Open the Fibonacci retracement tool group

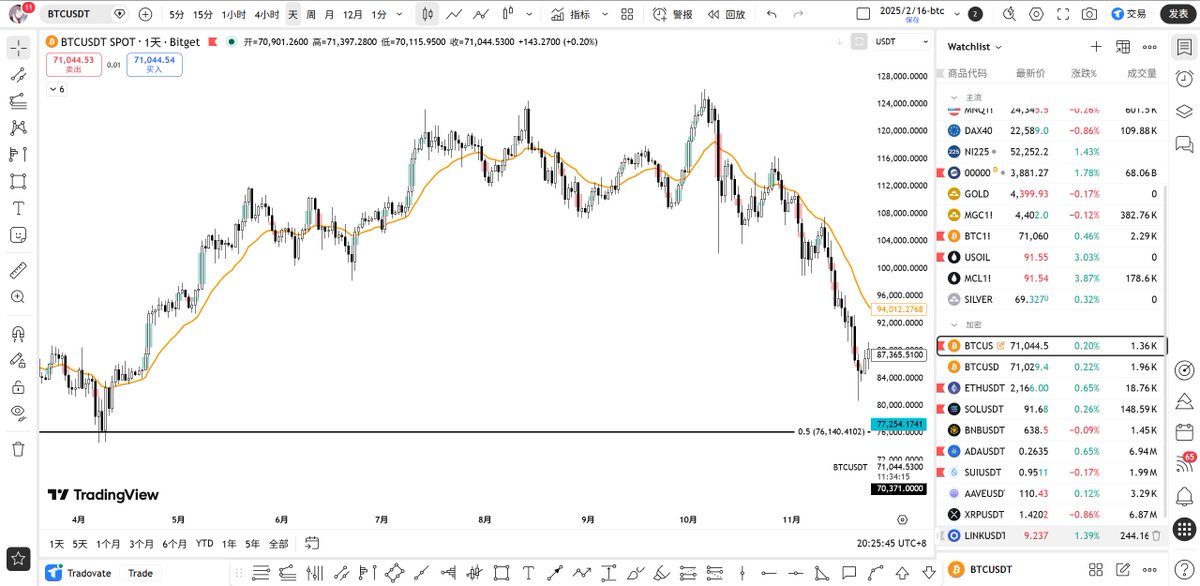[x=18, y=101]
